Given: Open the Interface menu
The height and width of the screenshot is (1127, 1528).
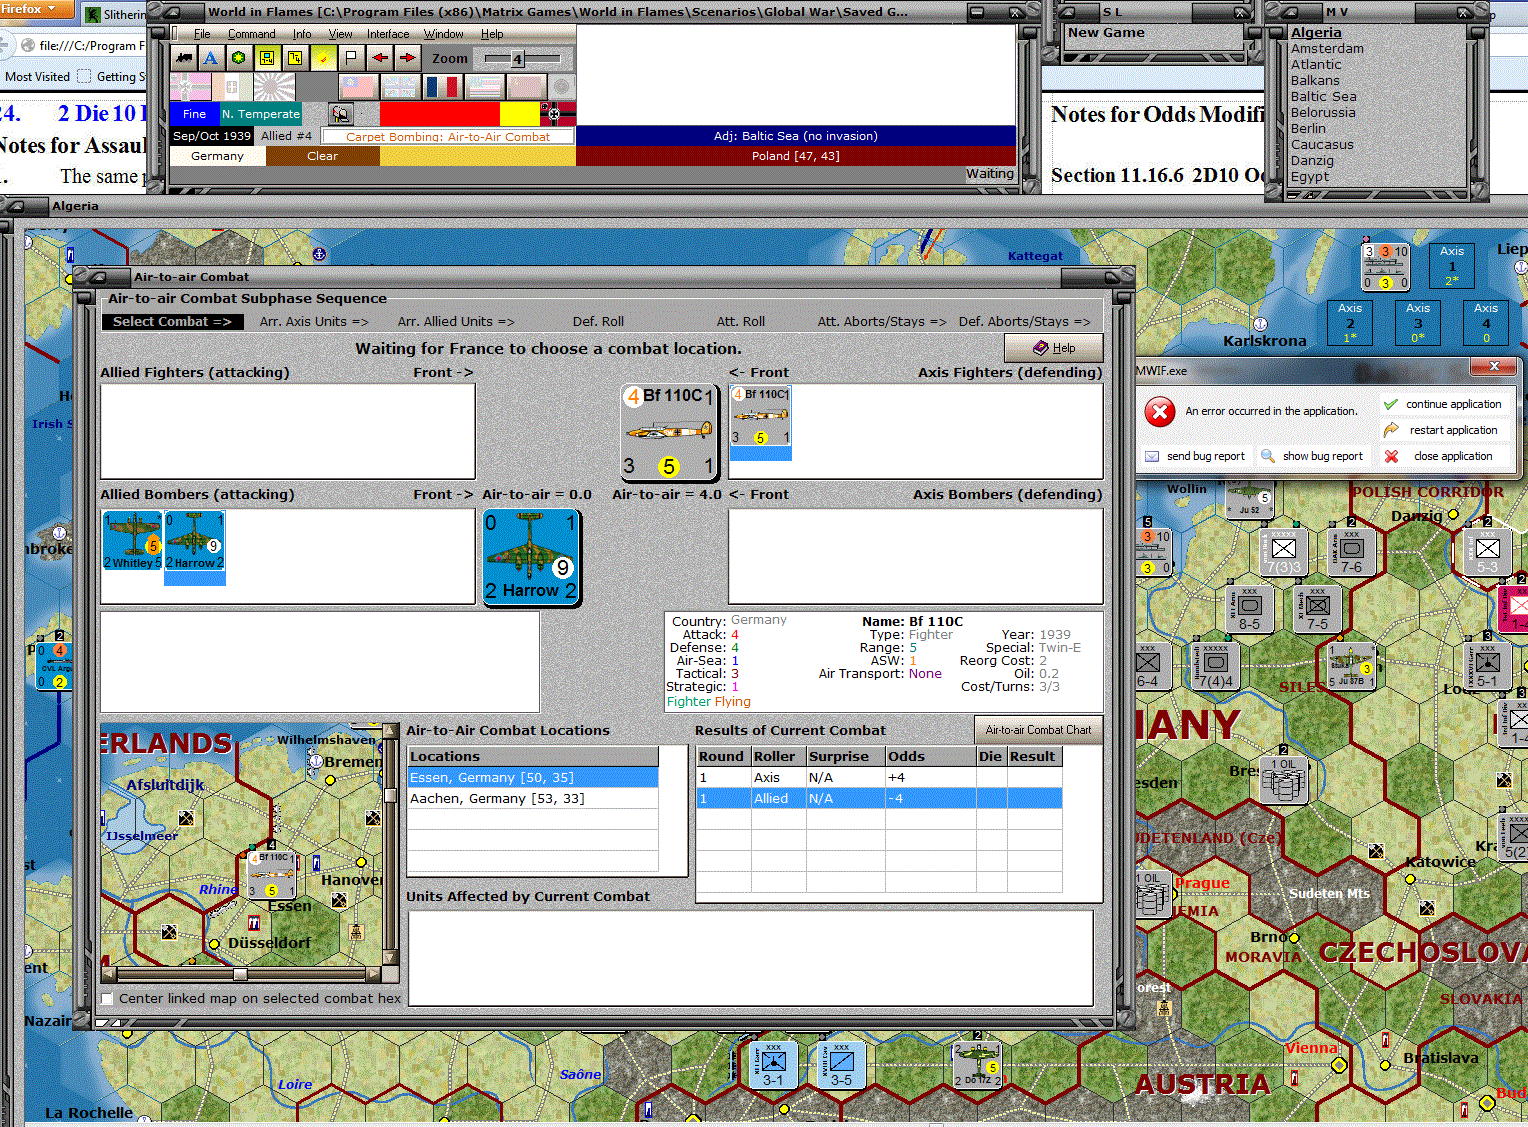Looking at the screenshot, I should coord(388,34).
